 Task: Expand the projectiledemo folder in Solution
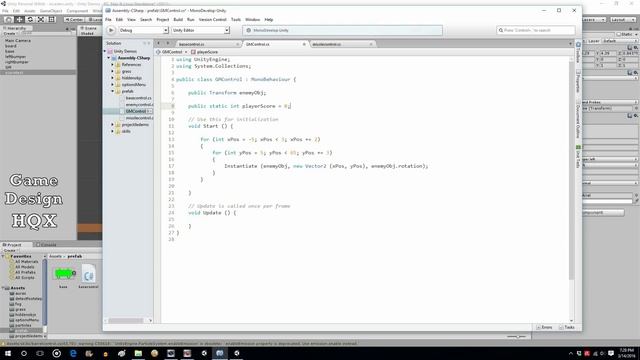point(113,124)
